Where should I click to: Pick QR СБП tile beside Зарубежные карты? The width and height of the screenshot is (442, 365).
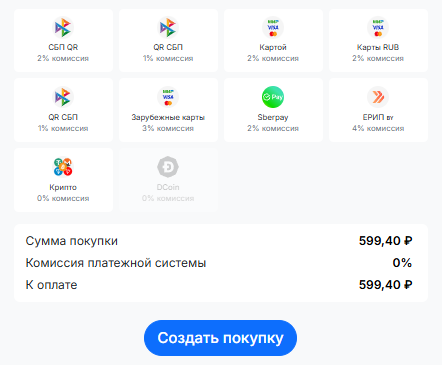63,110
